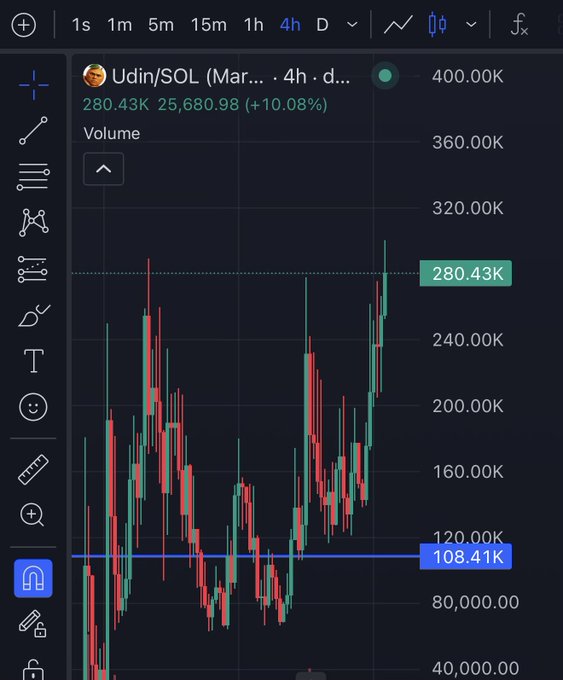Click the 400.00K price axis label

point(468,77)
